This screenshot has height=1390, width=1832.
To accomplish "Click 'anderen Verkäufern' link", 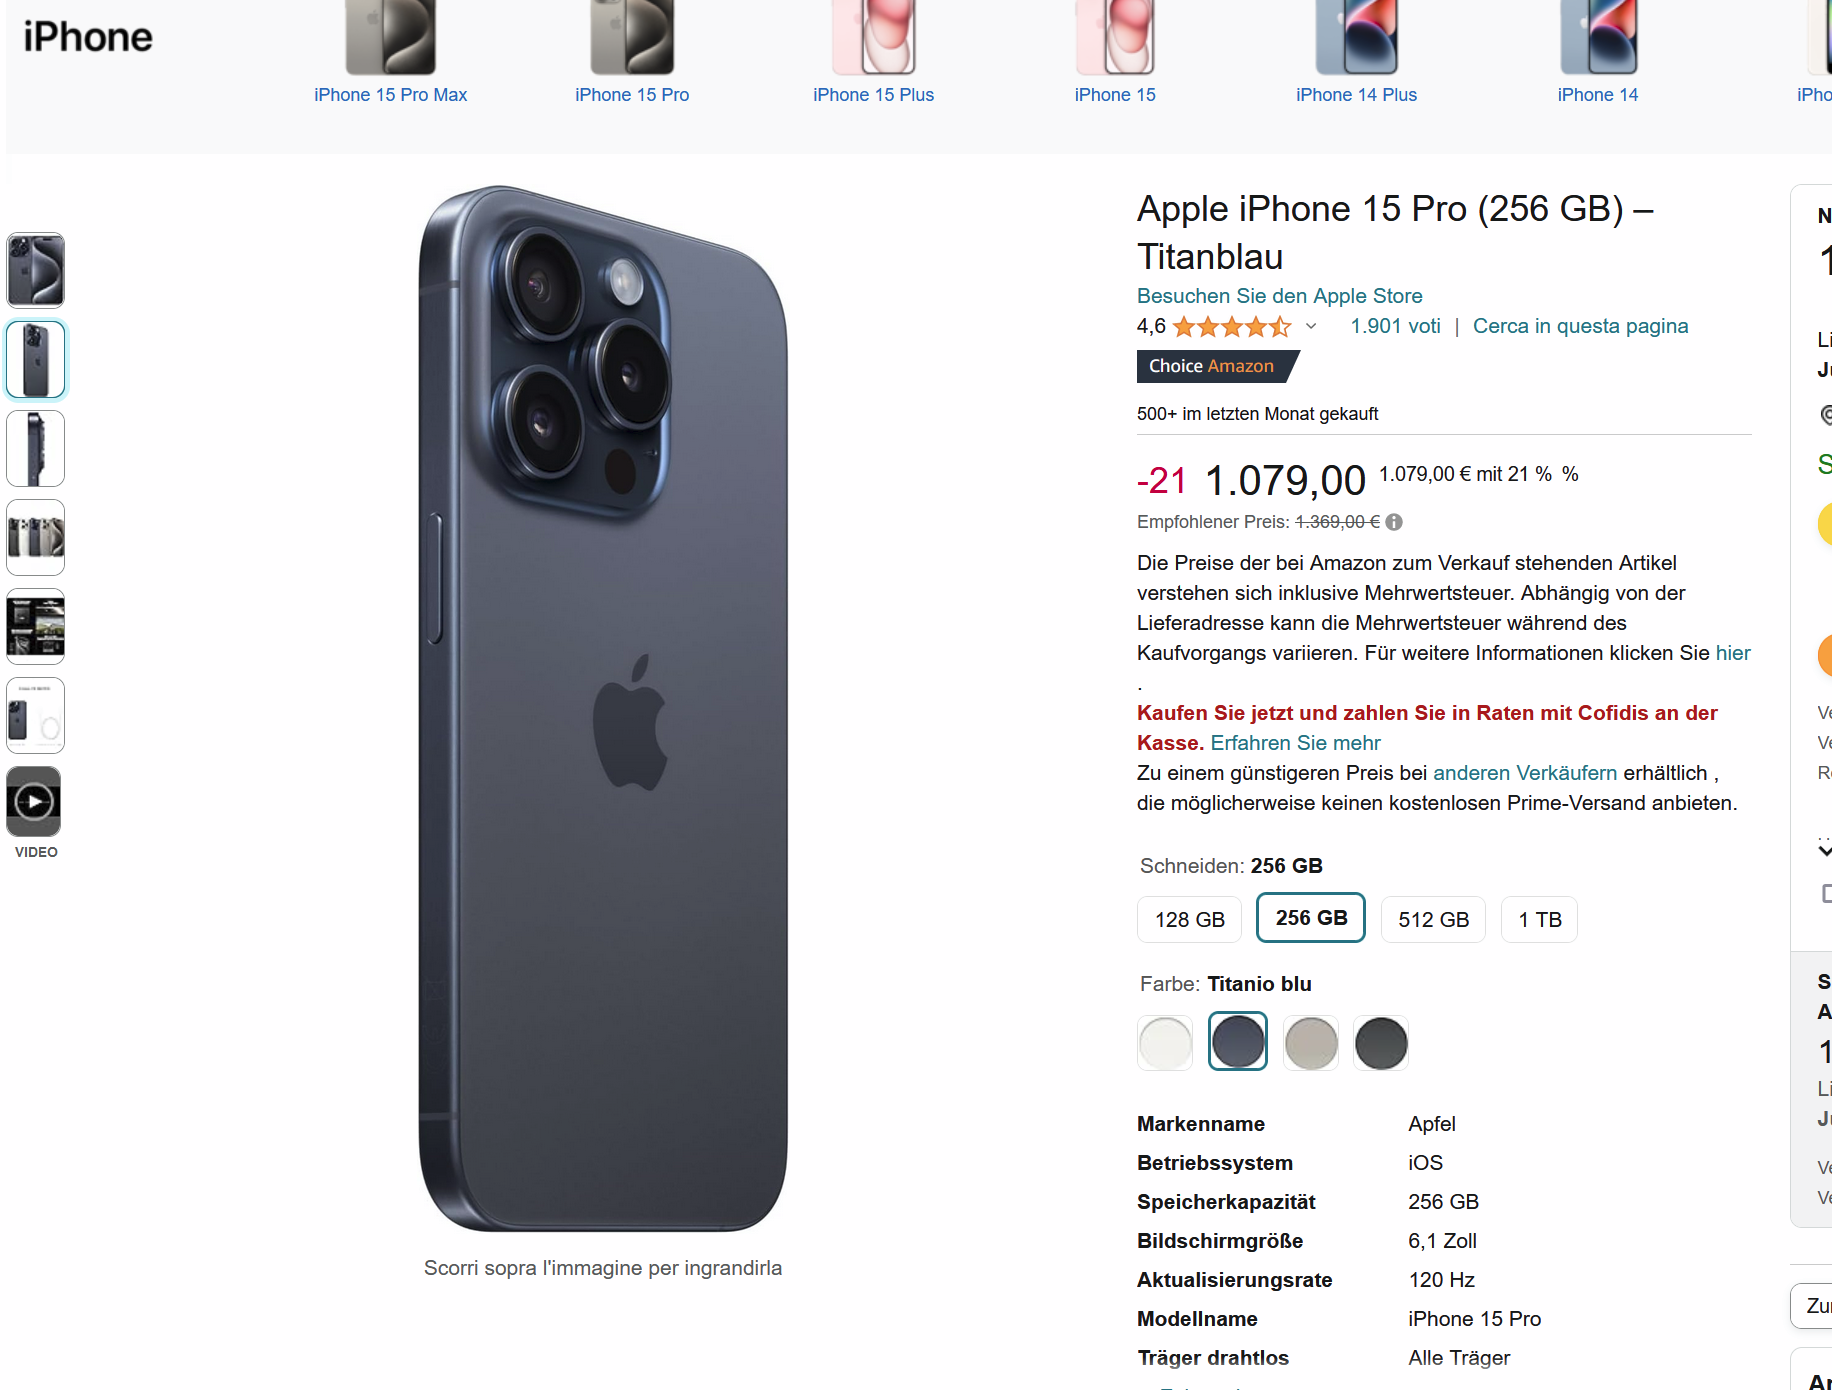I will coord(1524,773).
